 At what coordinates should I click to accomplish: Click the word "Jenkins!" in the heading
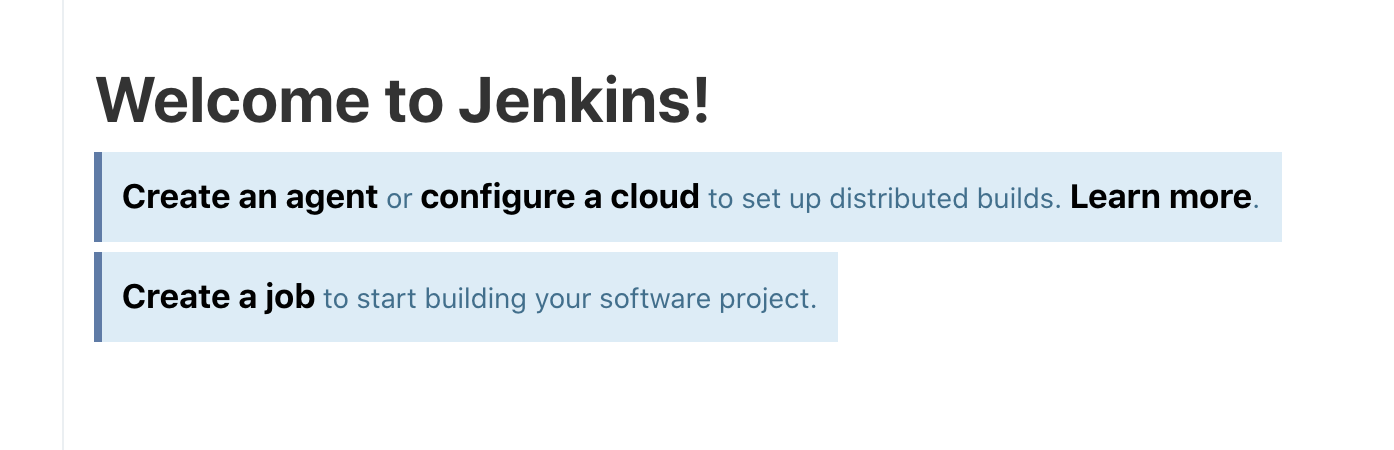[583, 101]
